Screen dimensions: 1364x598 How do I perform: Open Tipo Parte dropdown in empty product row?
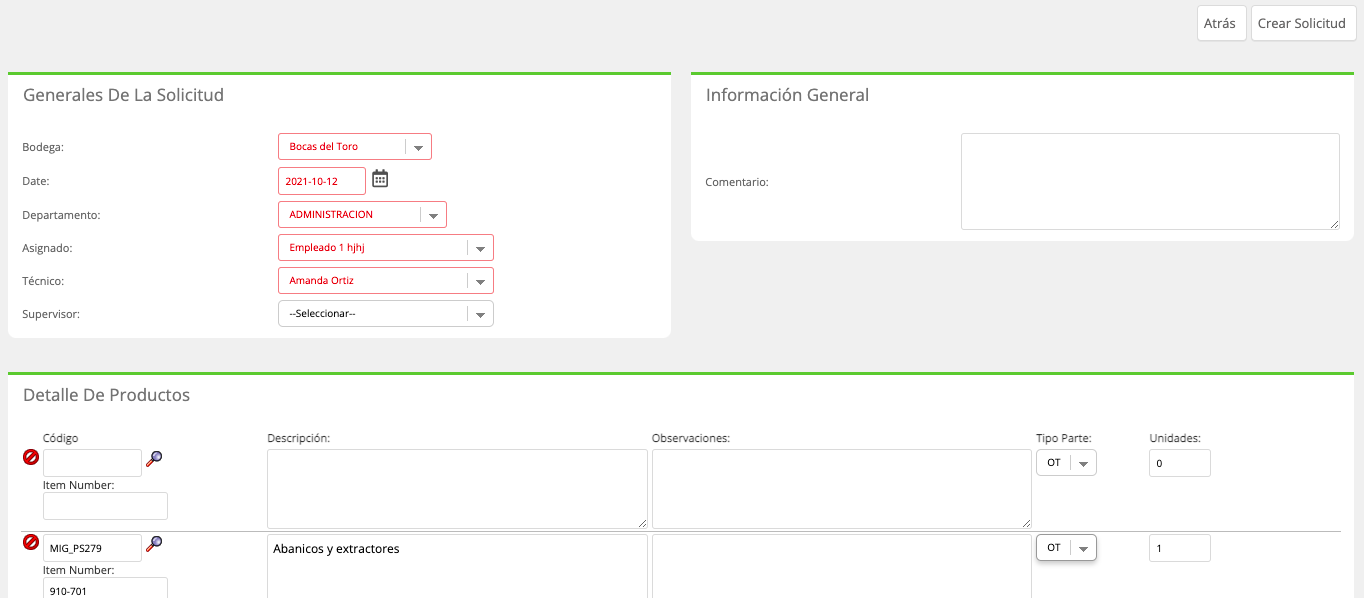coord(1066,463)
